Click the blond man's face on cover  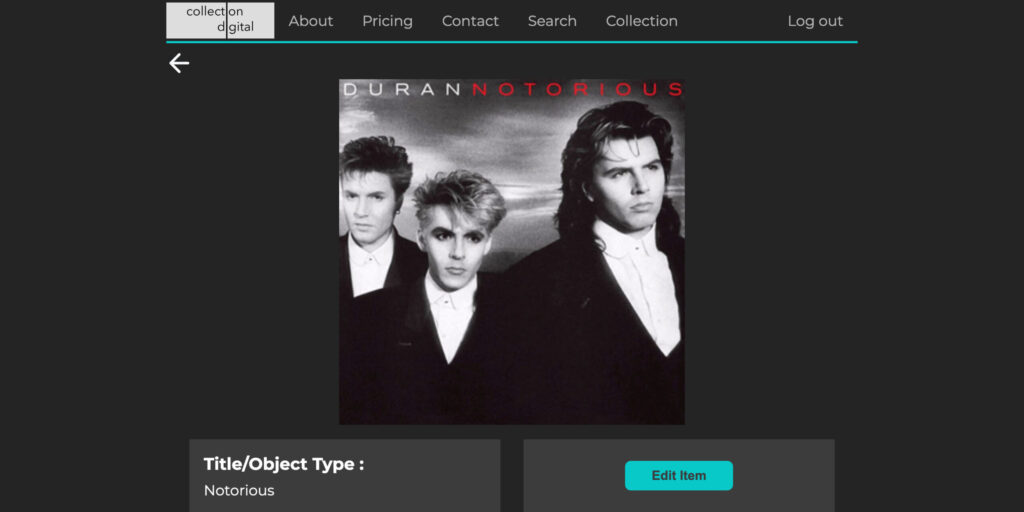(453, 242)
